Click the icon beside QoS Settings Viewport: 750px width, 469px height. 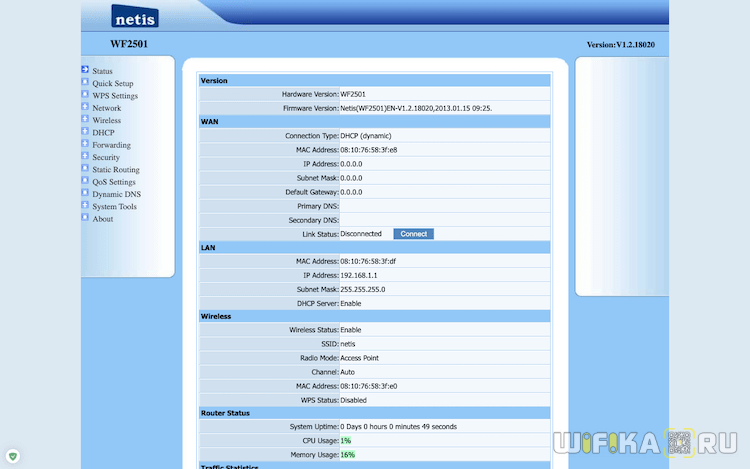[85, 180]
